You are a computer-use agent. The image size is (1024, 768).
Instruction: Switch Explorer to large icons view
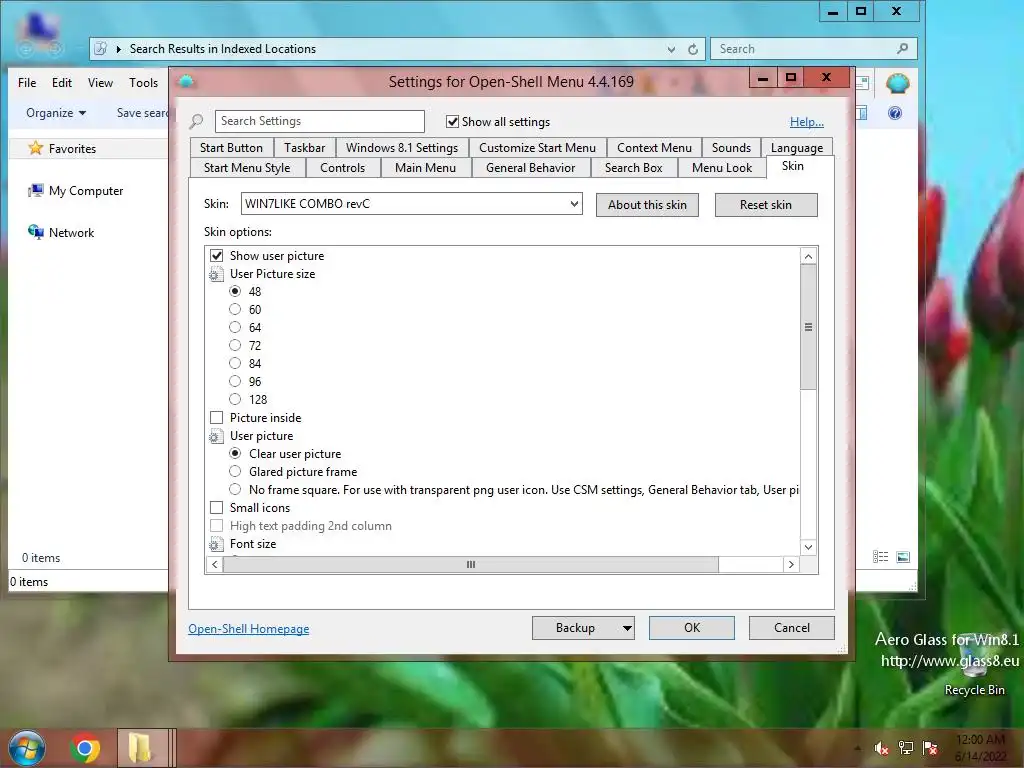click(903, 557)
